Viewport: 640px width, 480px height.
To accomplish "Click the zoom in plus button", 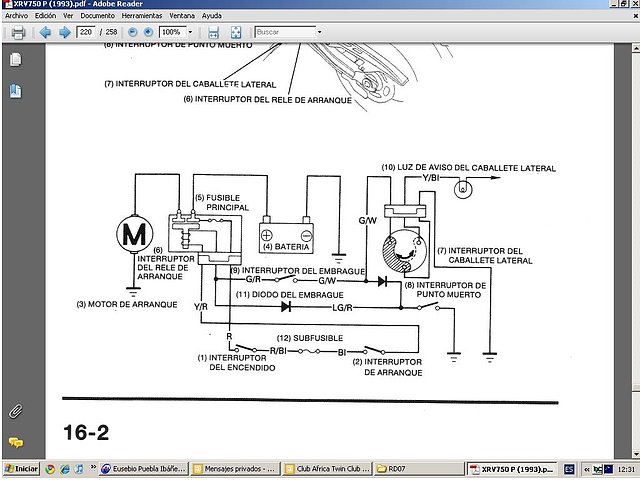I will pos(148,32).
